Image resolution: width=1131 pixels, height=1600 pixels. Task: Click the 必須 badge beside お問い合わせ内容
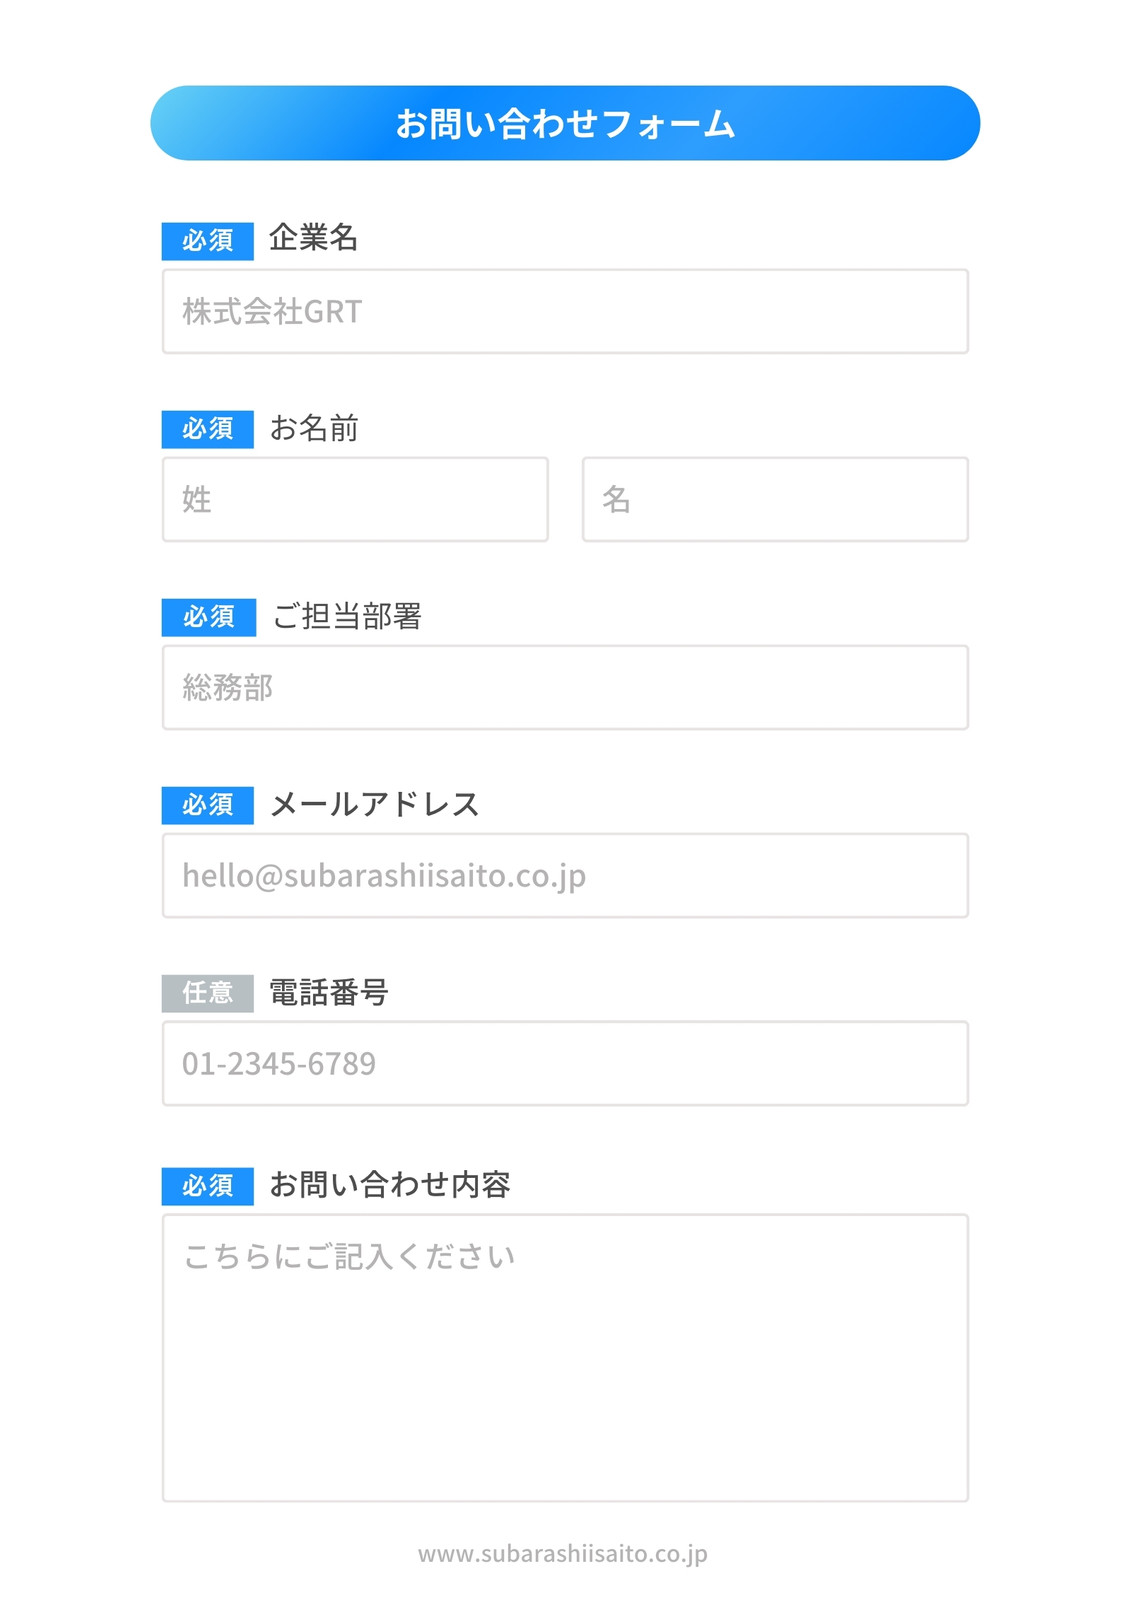208,1186
